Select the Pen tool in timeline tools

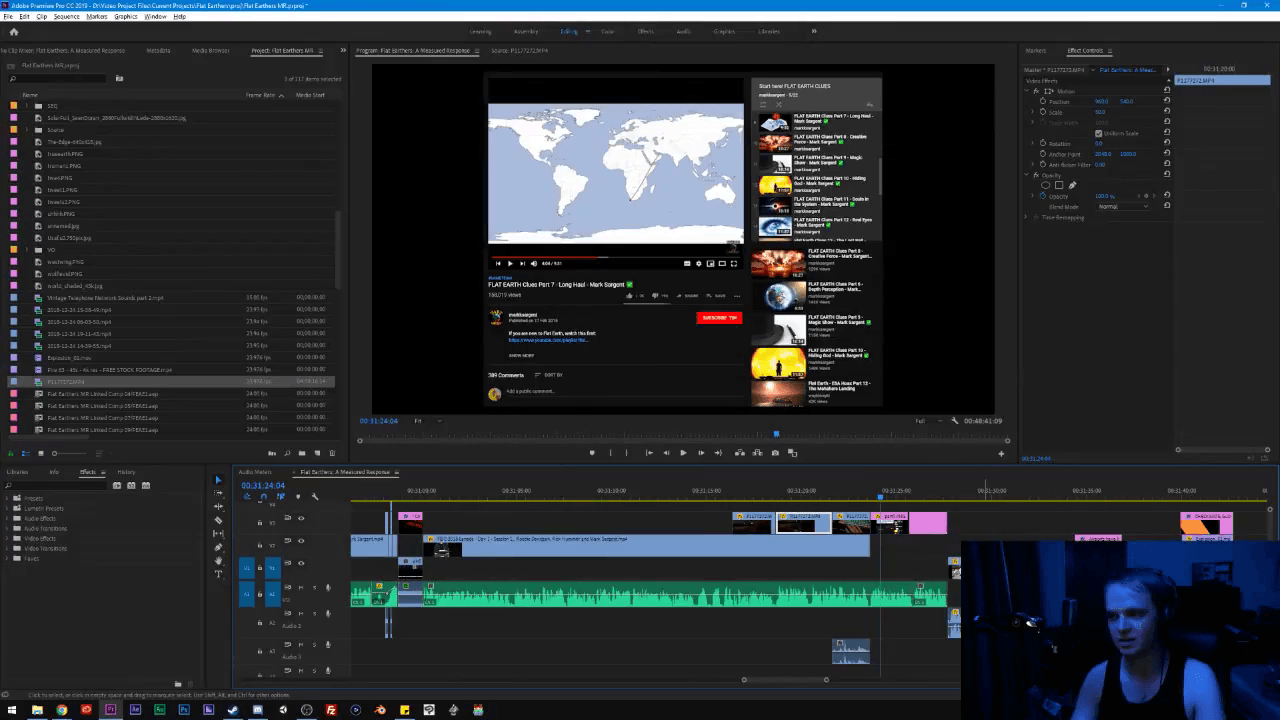tap(218, 548)
